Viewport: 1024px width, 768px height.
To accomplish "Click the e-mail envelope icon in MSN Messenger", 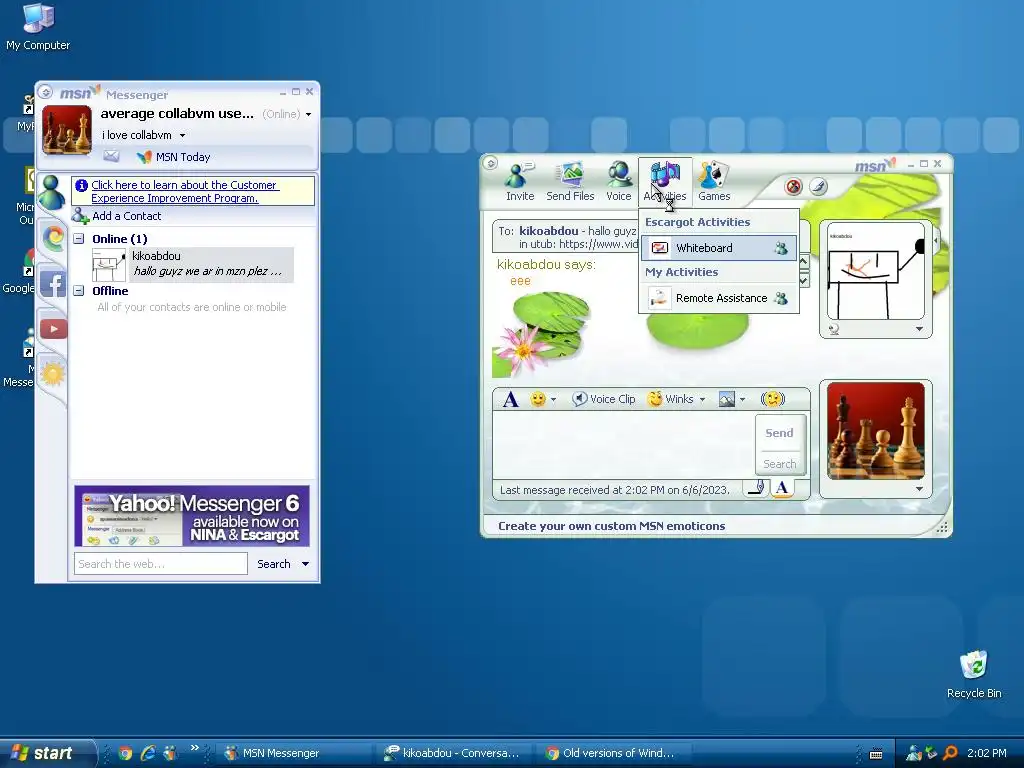I will pos(112,156).
